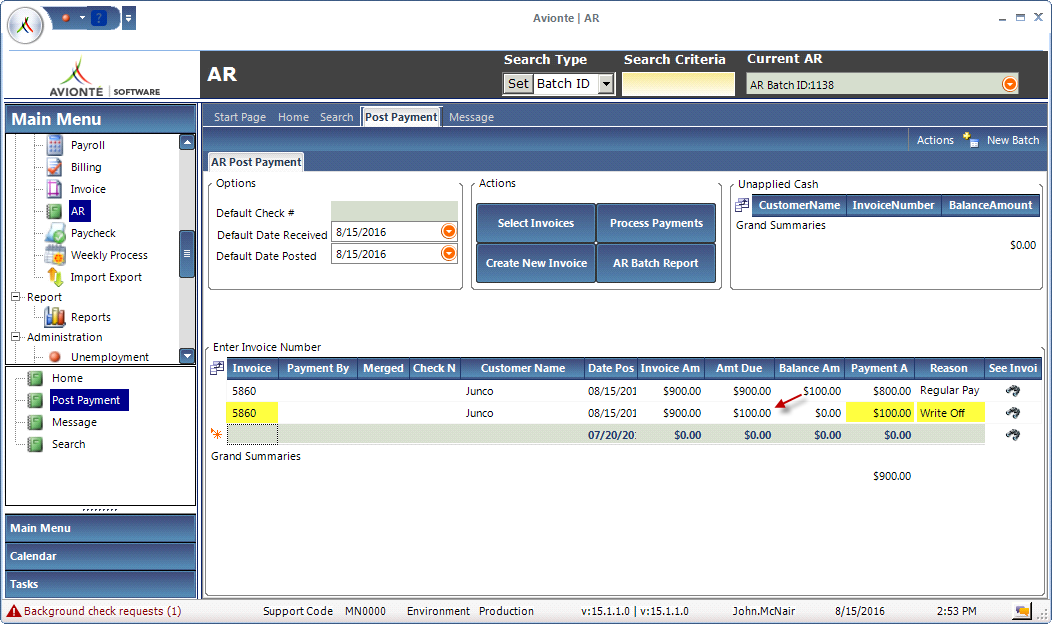Select the Paycheck icon
The width and height of the screenshot is (1052, 624).
55,234
